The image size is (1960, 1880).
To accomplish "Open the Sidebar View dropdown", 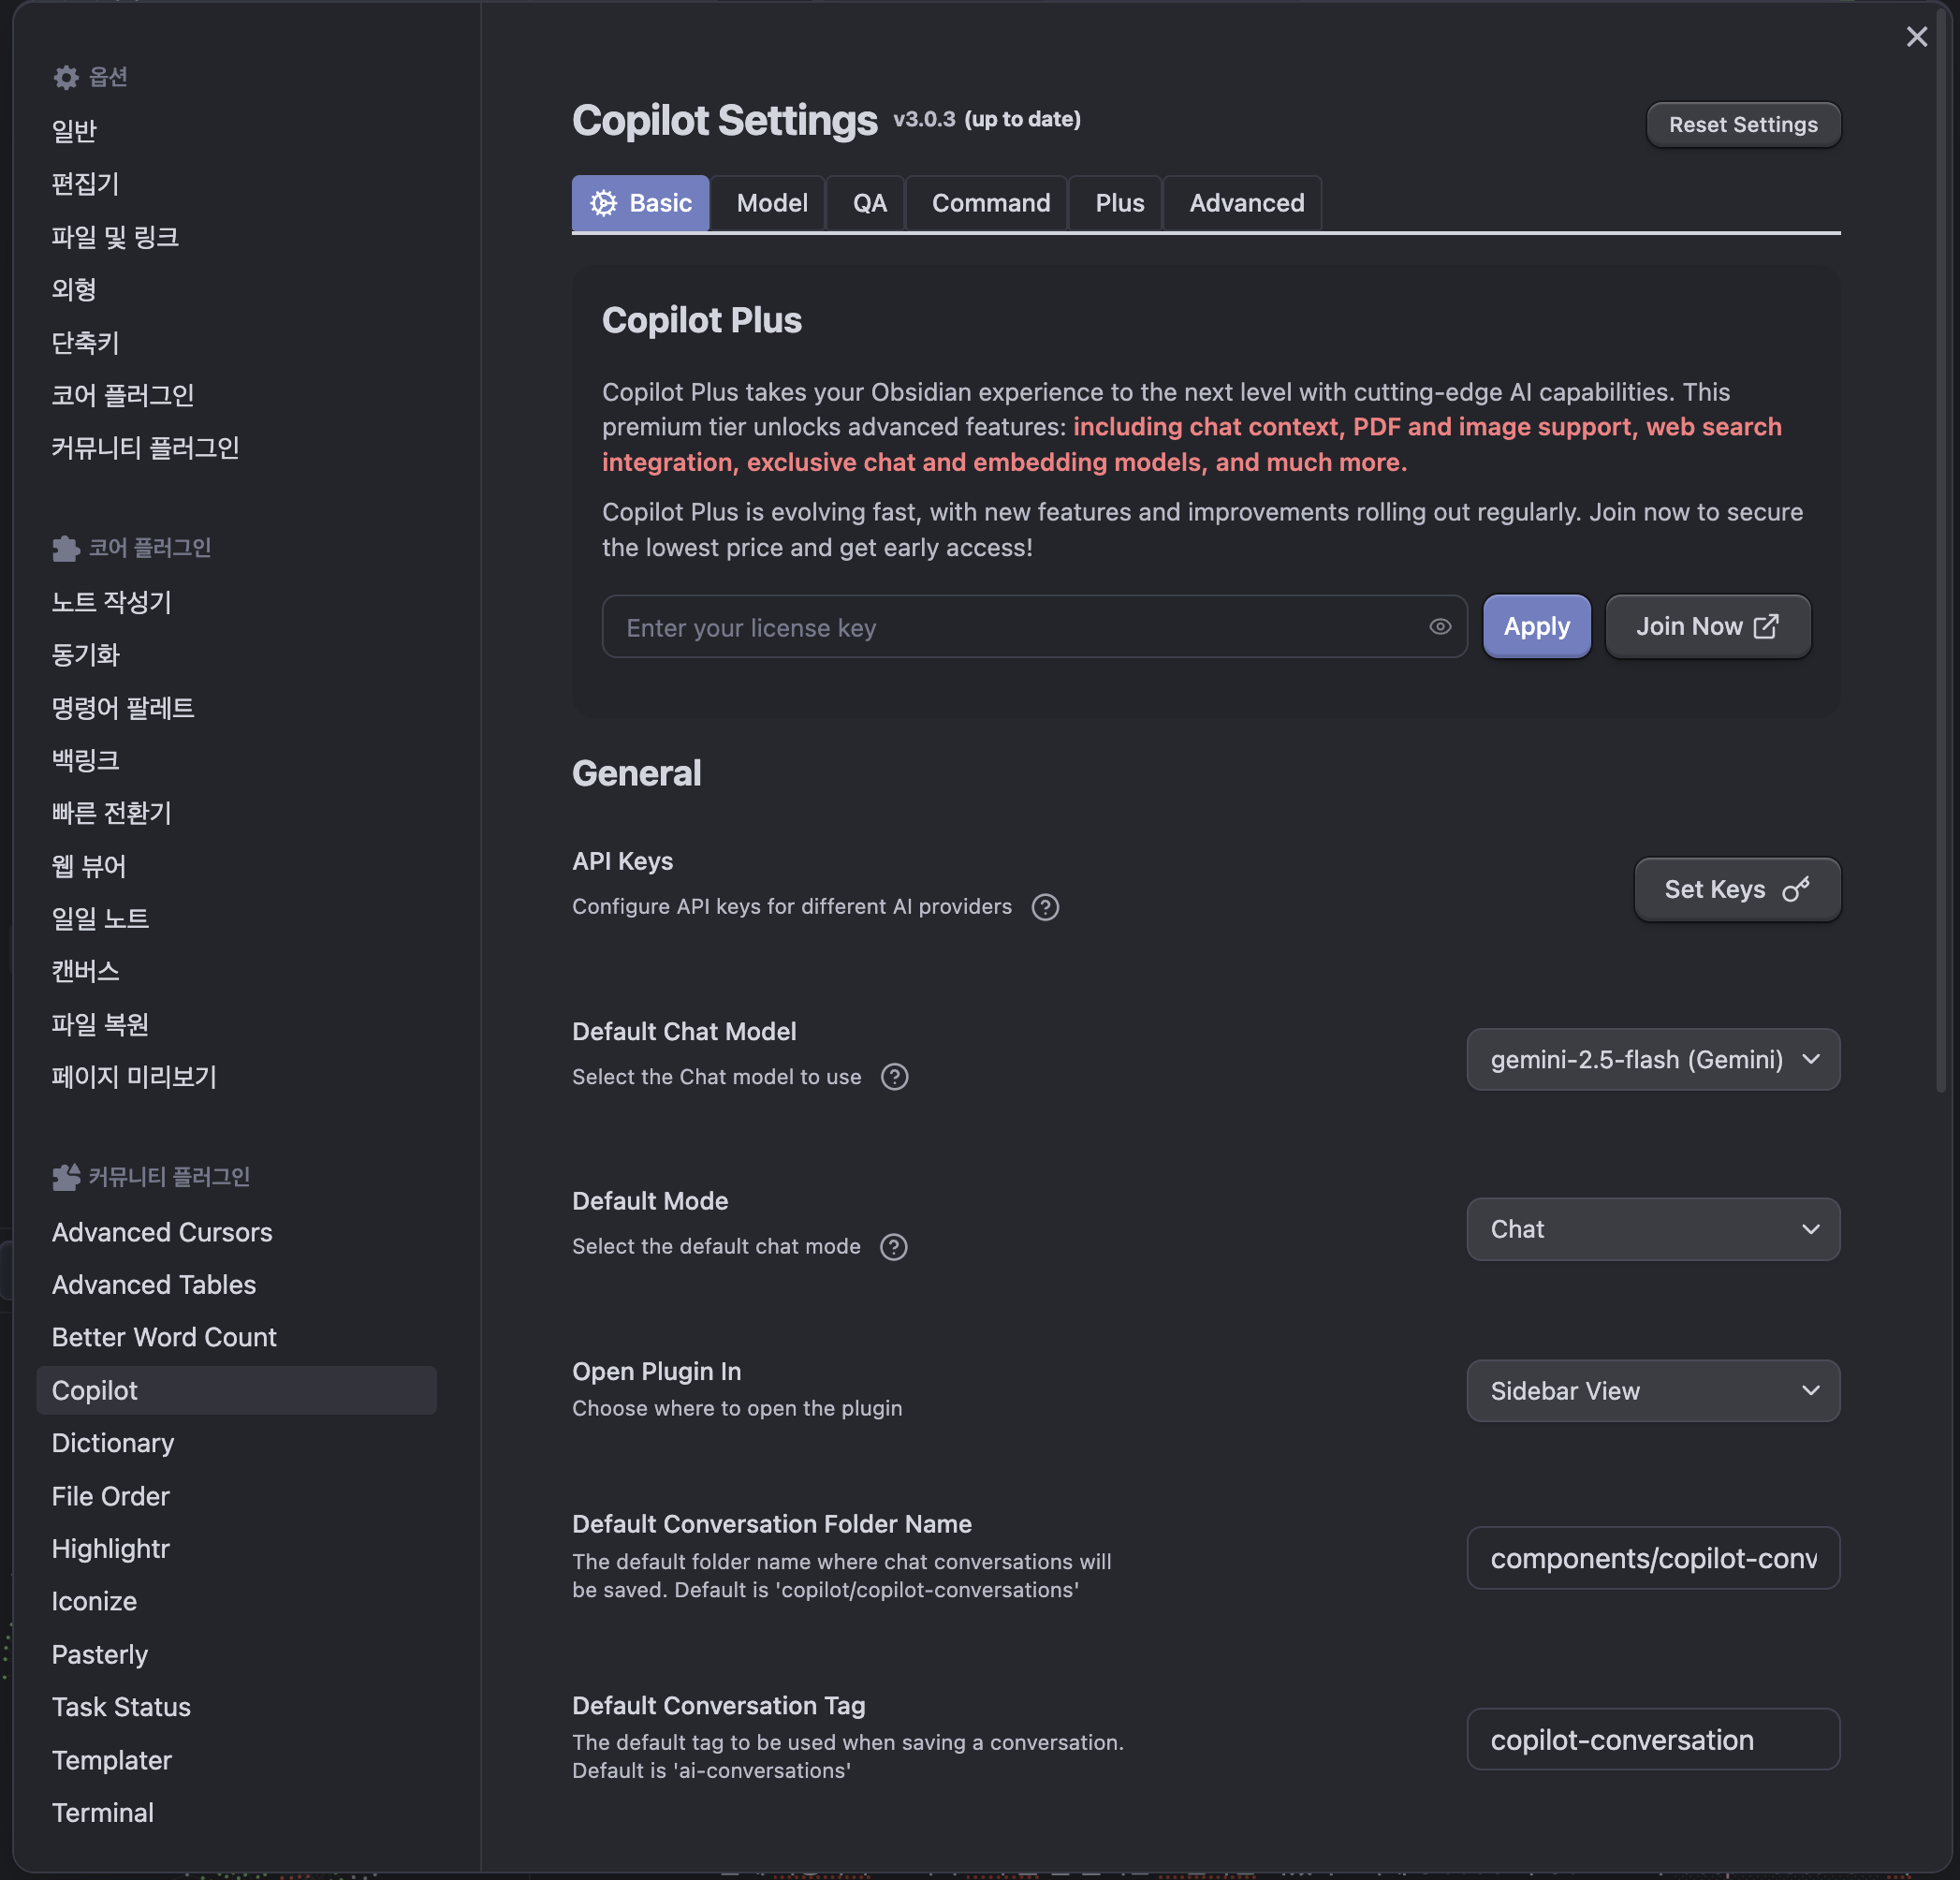I will click(x=1652, y=1391).
